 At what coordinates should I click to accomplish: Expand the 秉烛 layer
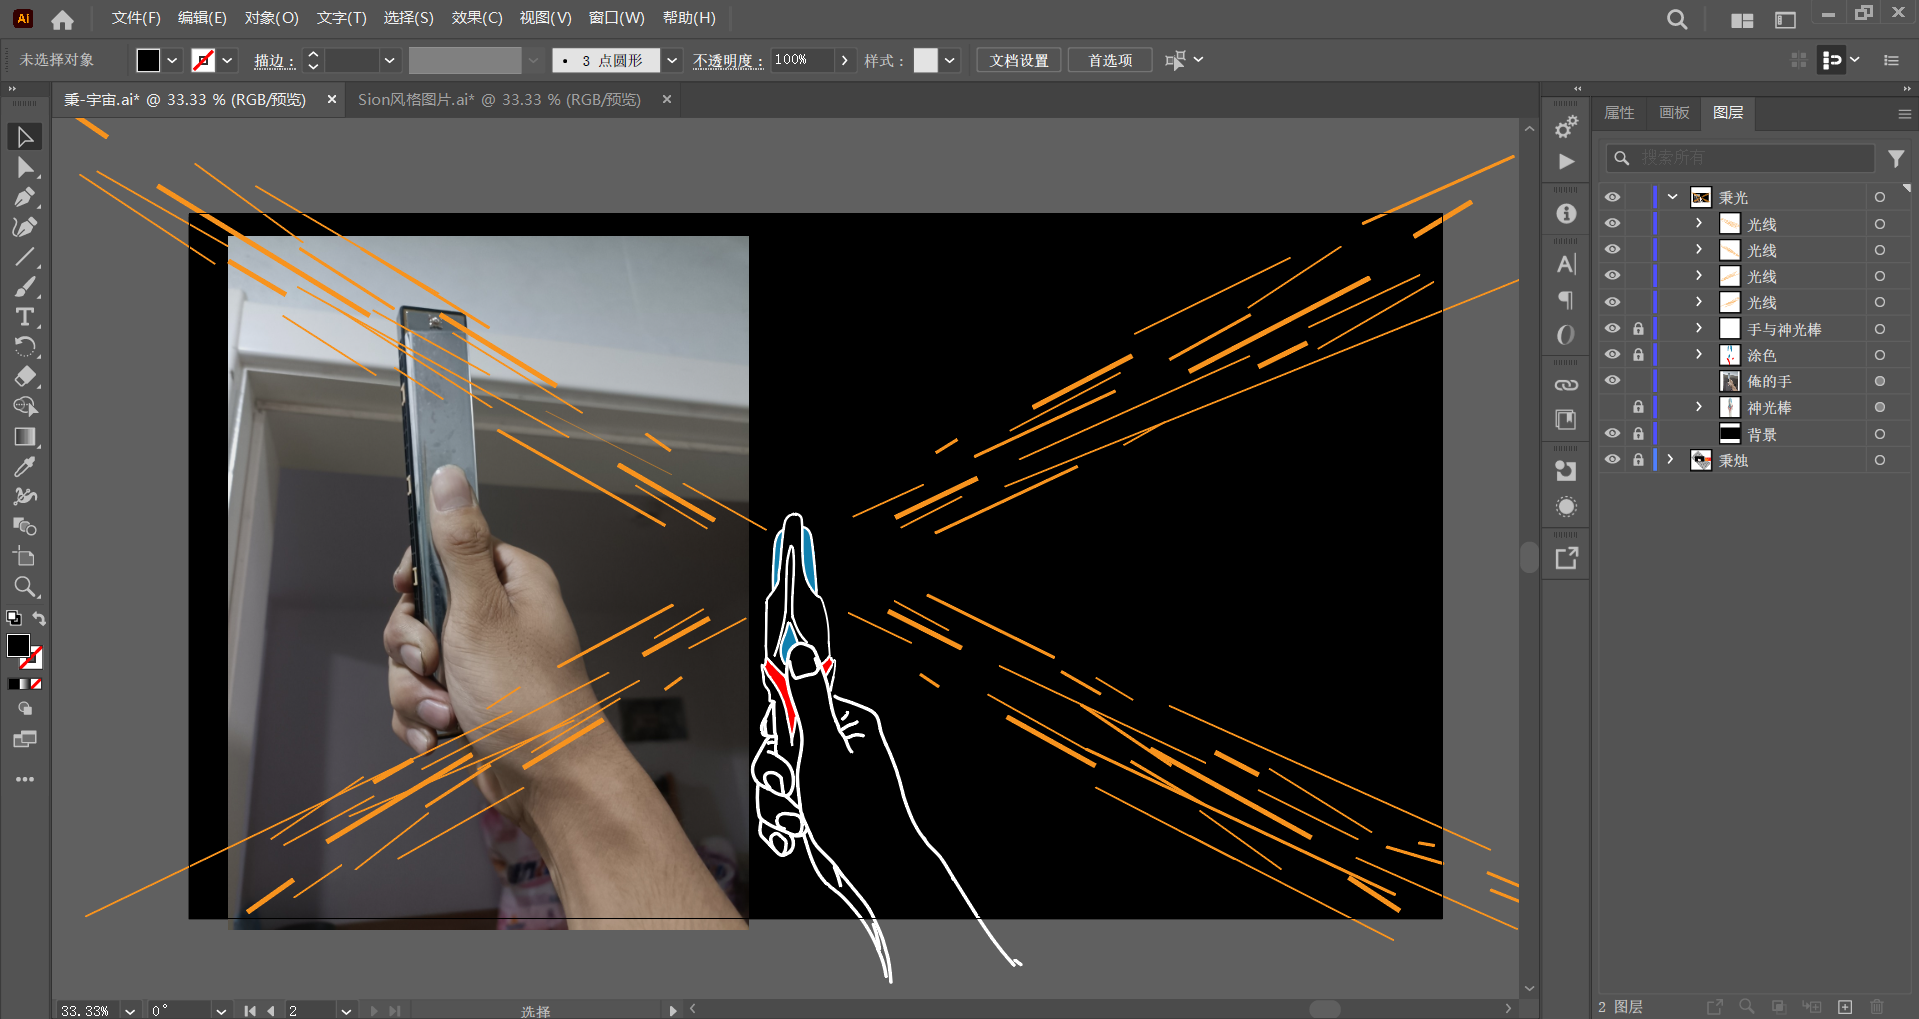pyautogui.click(x=1670, y=460)
